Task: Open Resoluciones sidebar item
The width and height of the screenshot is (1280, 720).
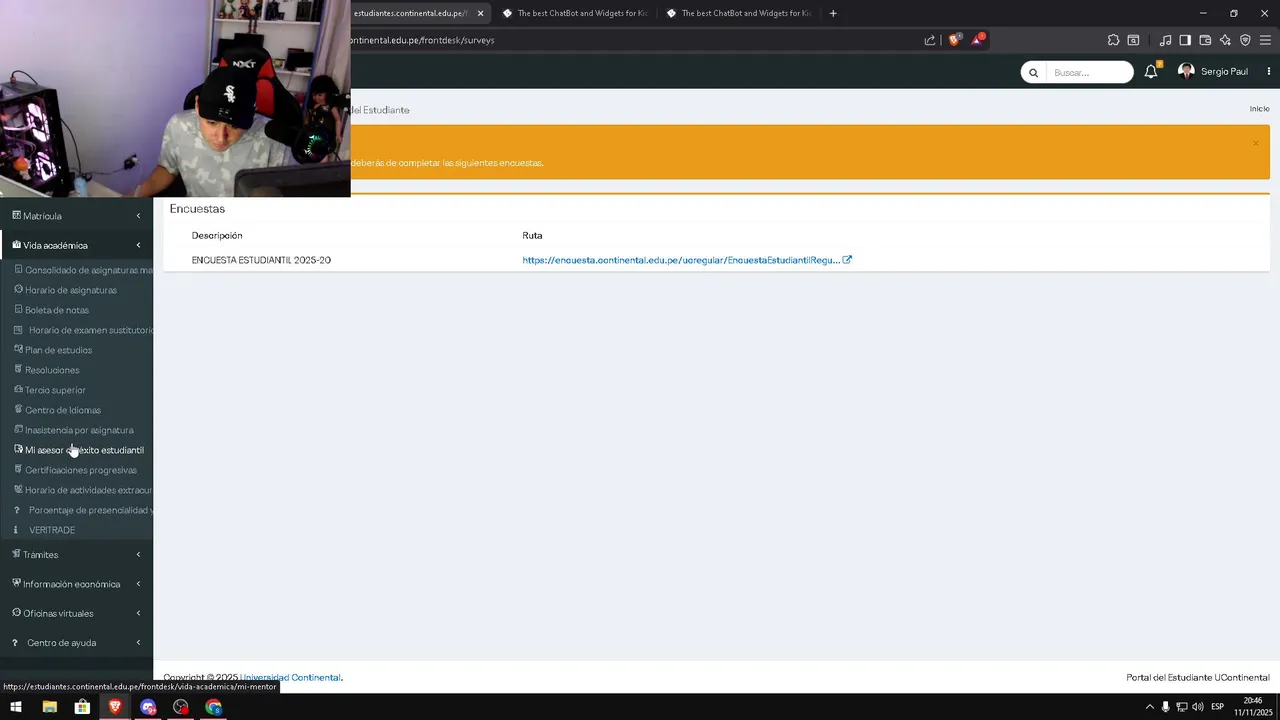Action: 47,370
